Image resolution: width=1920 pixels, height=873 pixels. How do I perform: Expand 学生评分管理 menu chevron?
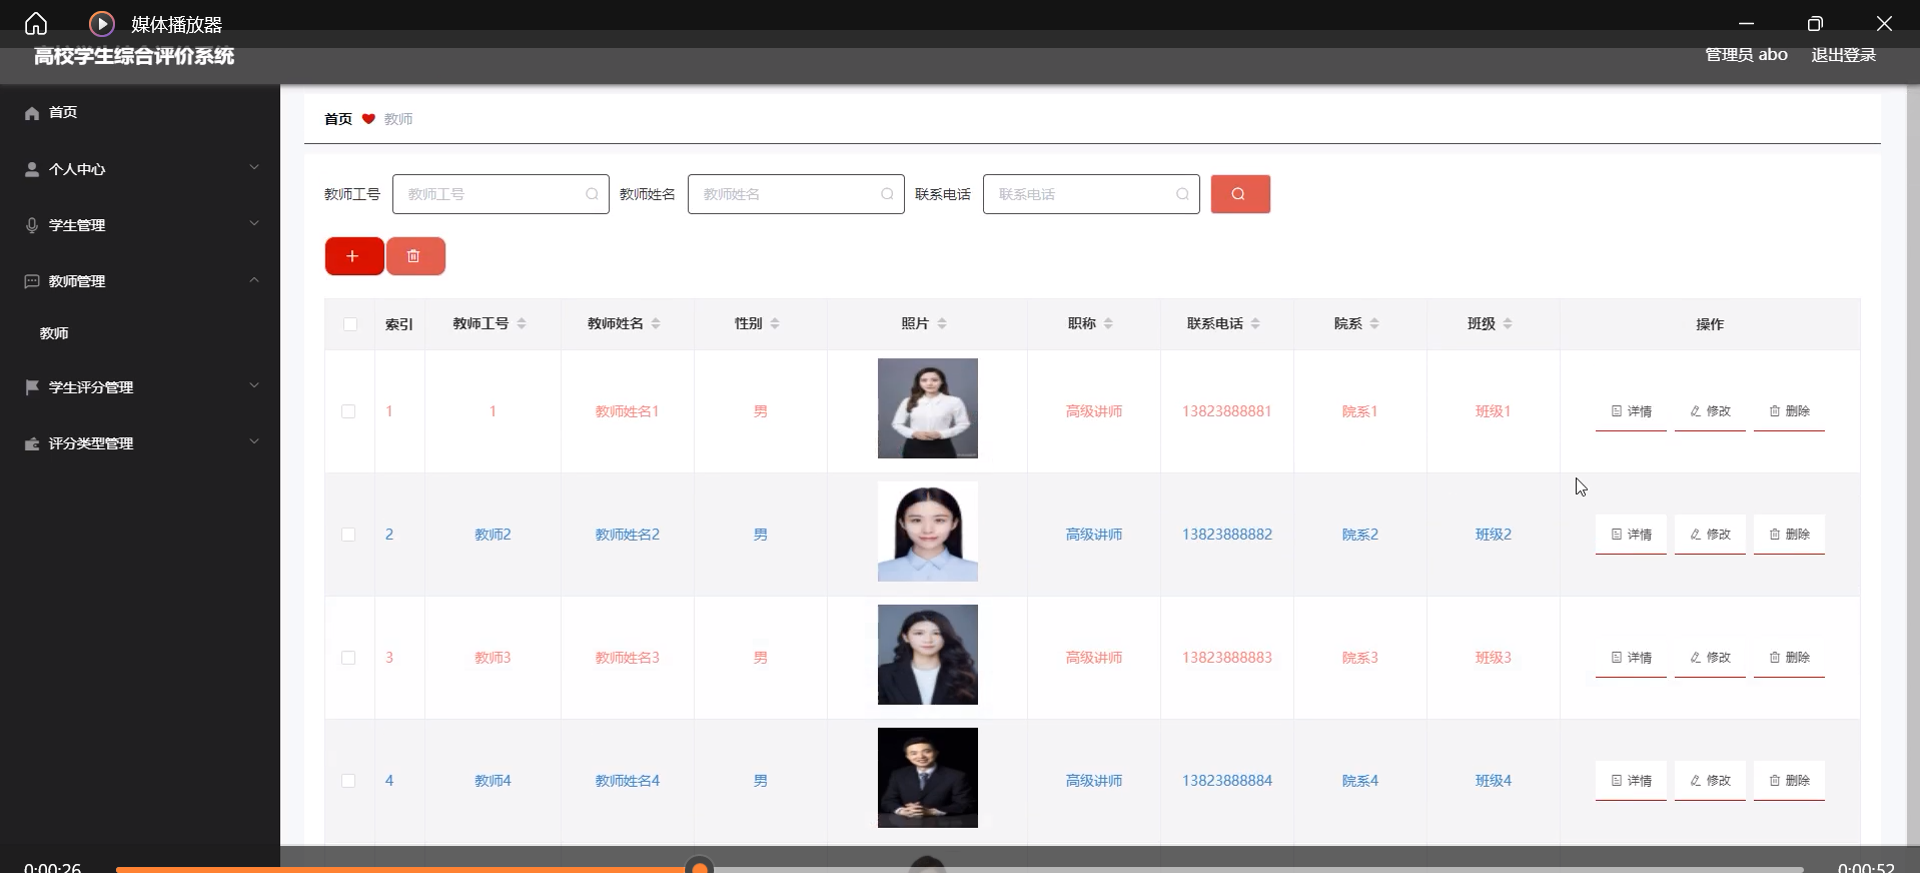click(x=254, y=385)
